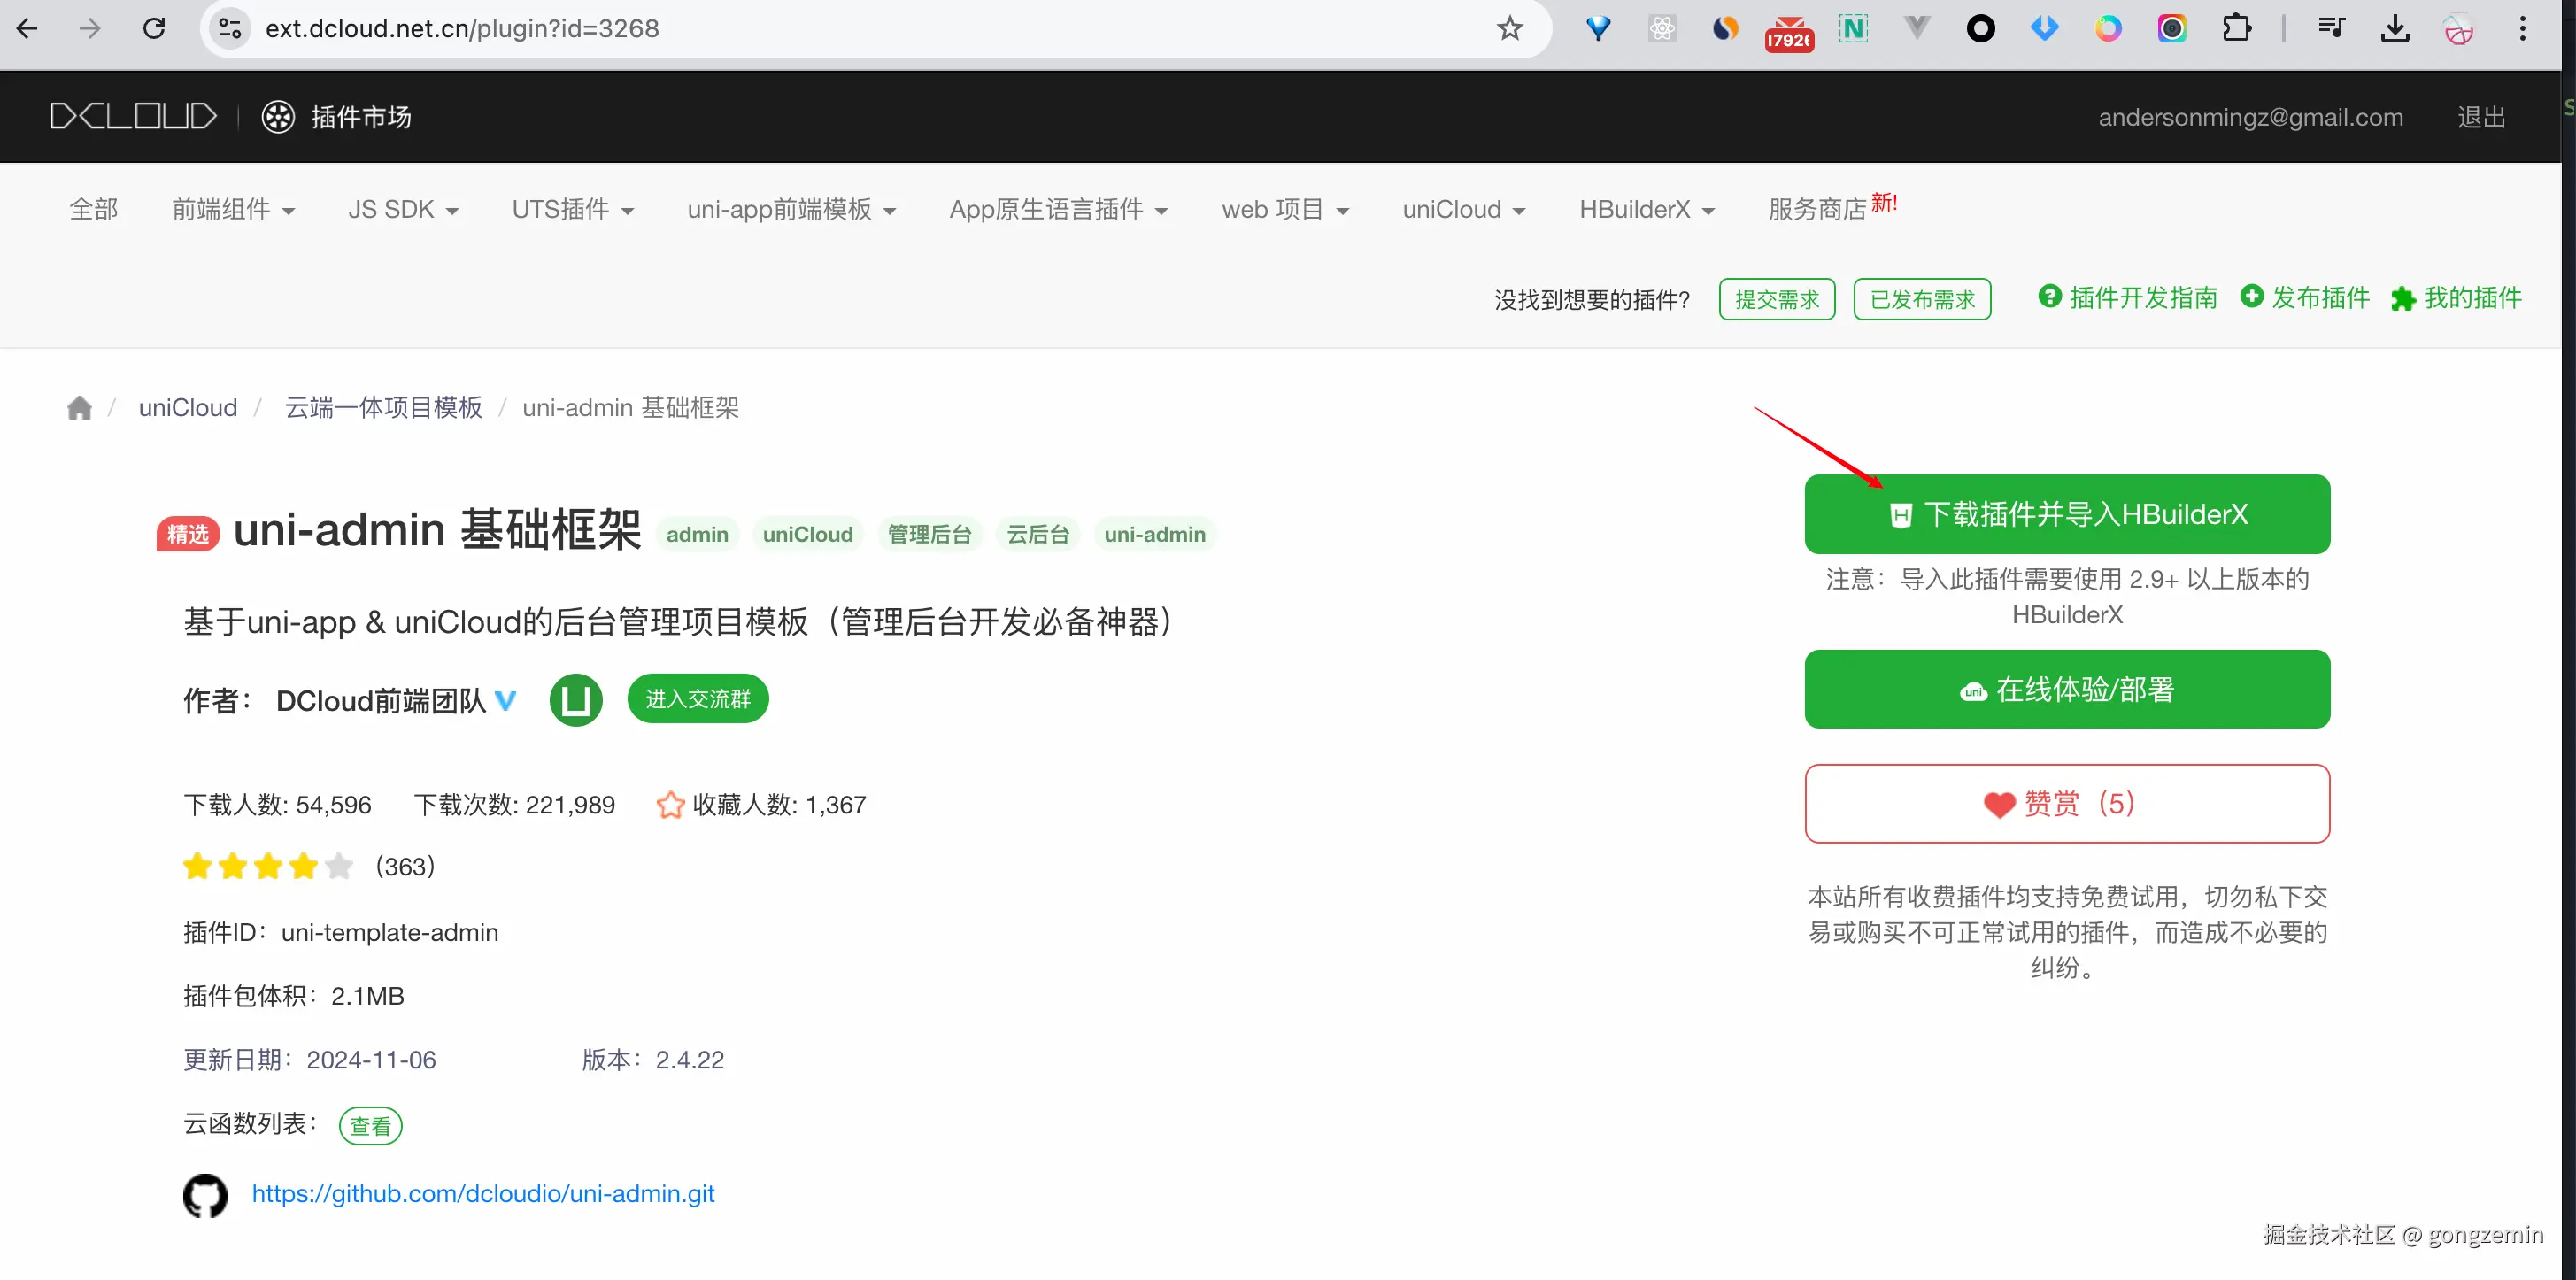Select the 全部 category tab

coord(94,210)
